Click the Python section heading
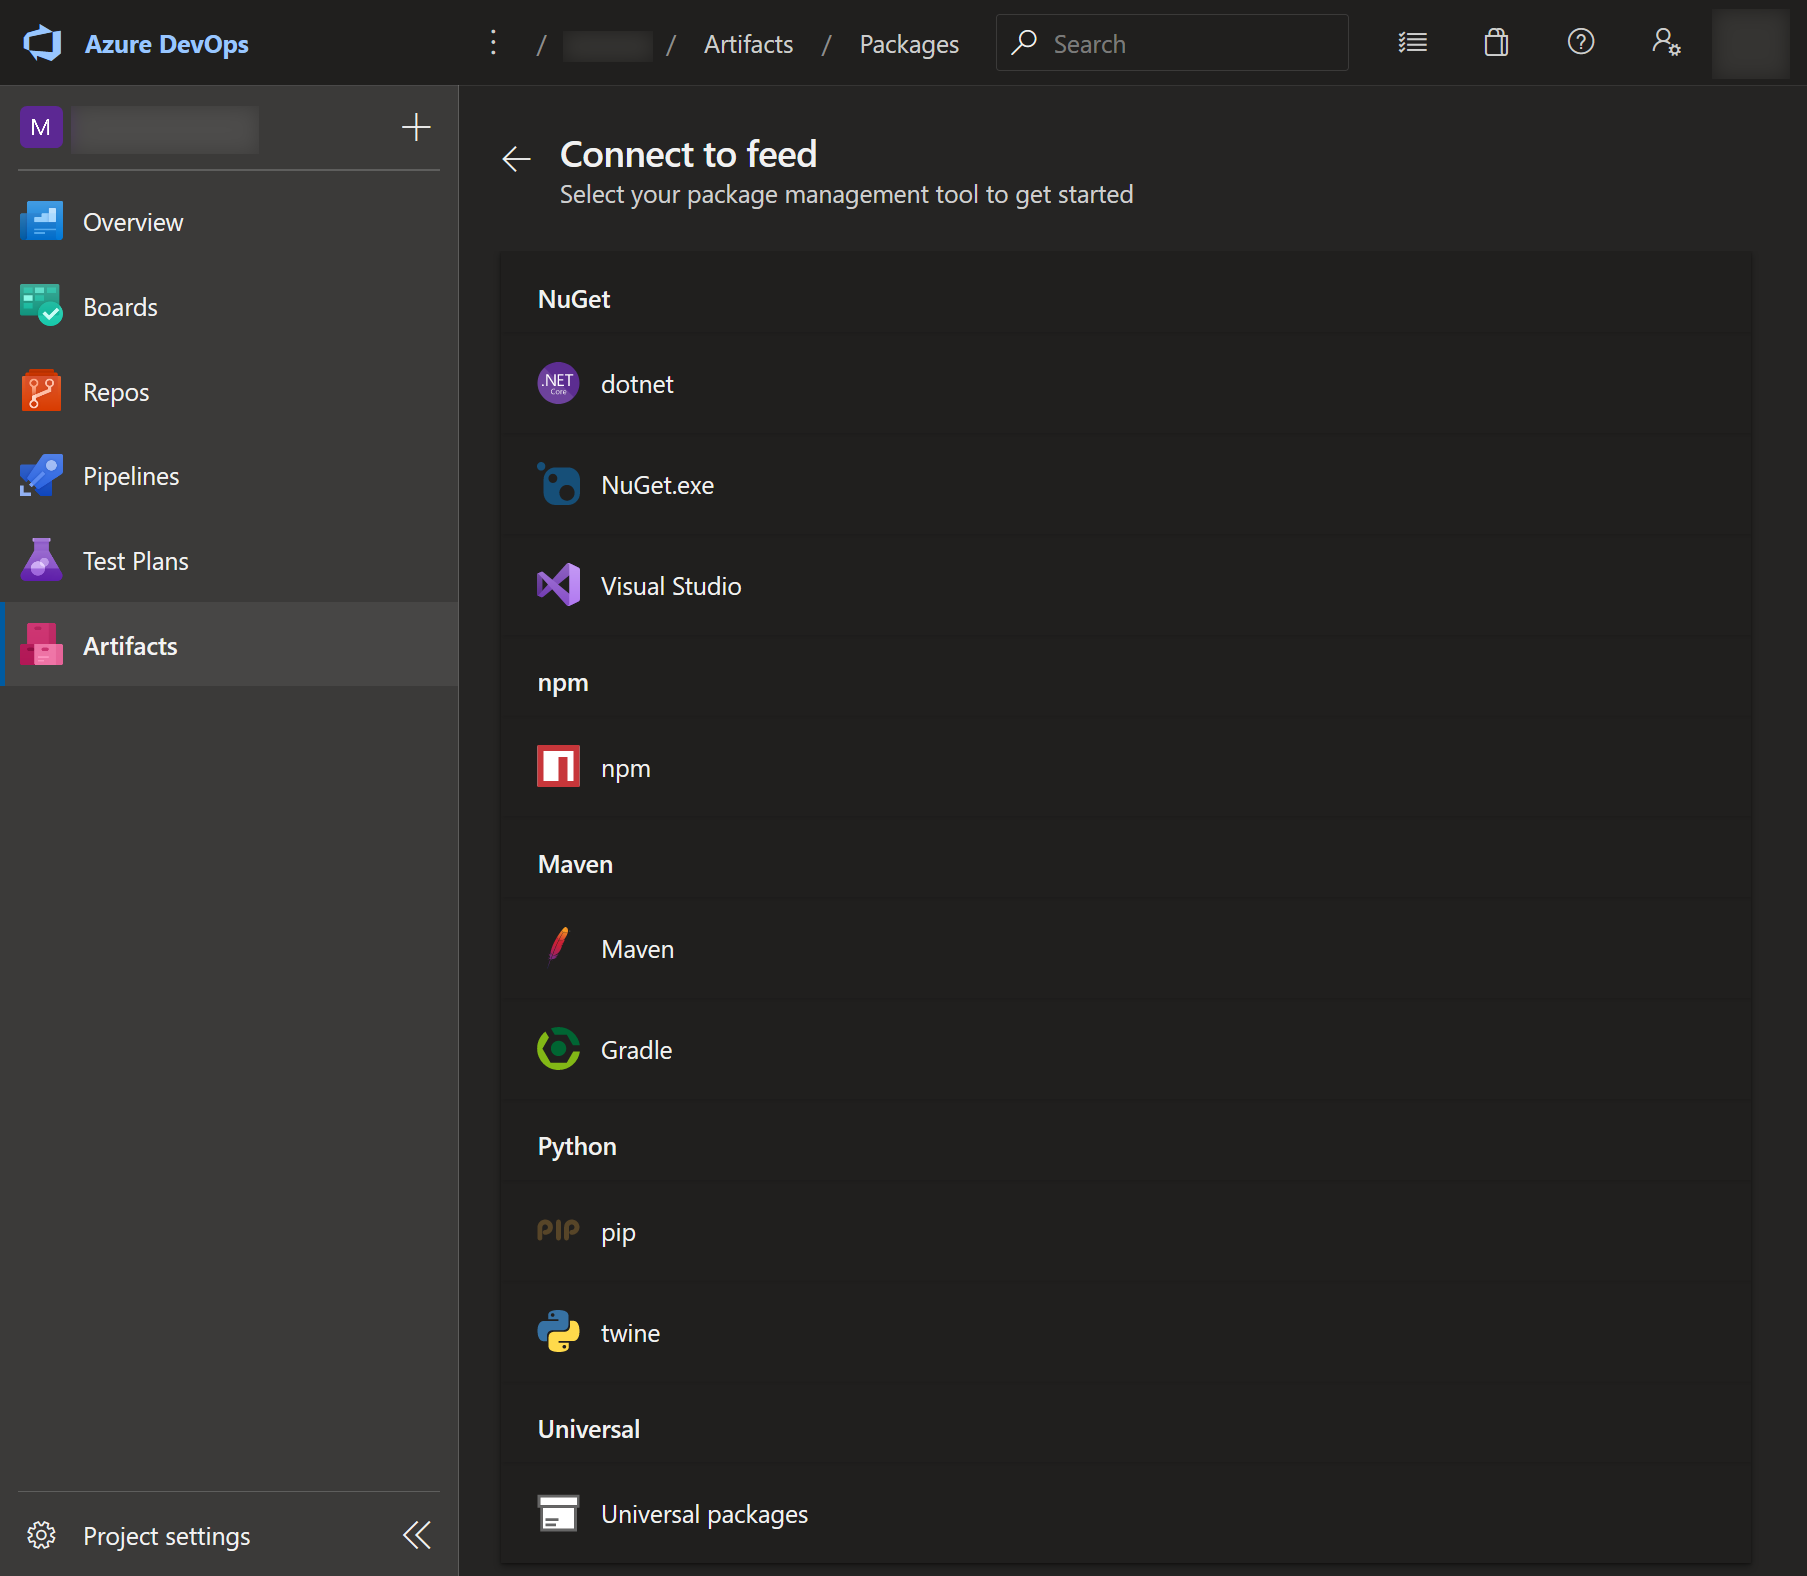This screenshot has height=1576, width=1807. pyautogui.click(x=577, y=1147)
